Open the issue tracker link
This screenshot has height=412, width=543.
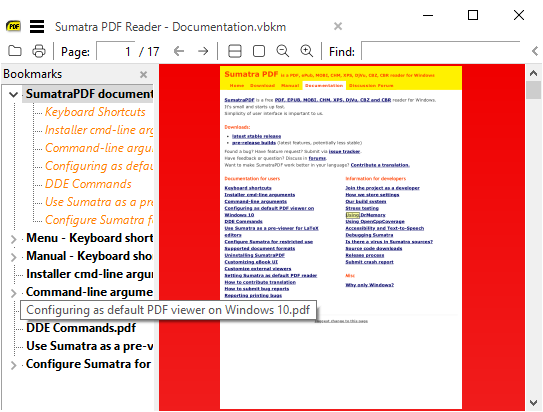coord(344,151)
